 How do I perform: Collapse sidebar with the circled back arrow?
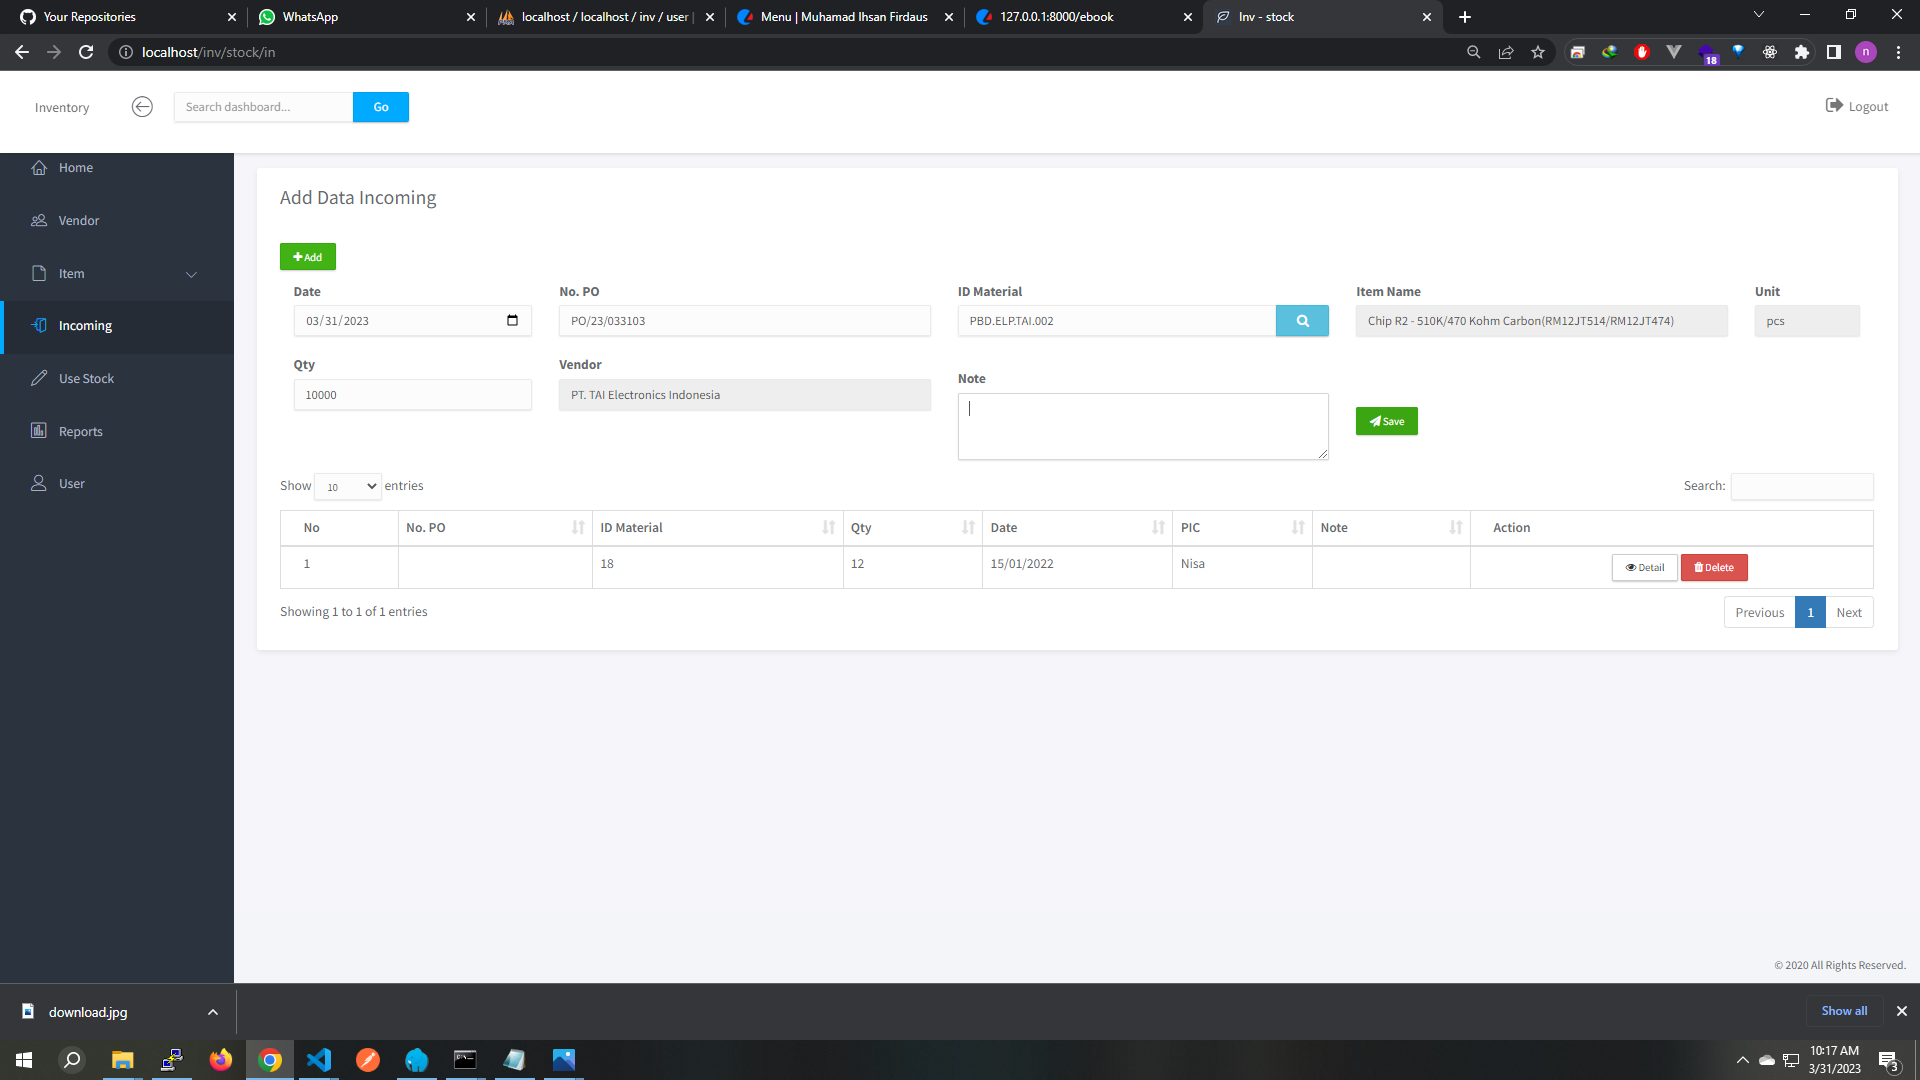point(142,107)
